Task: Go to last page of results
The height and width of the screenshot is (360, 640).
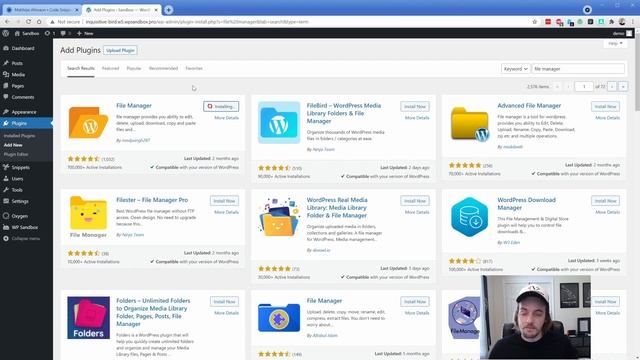Action: click(x=623, y=87)
